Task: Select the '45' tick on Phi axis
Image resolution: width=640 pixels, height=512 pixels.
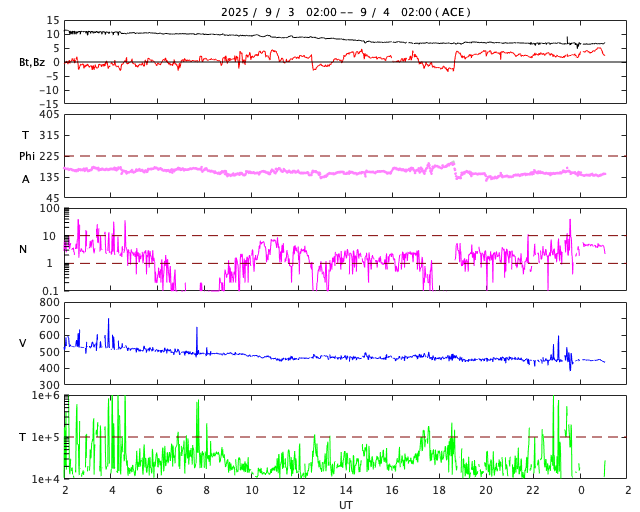Action: 53,198
